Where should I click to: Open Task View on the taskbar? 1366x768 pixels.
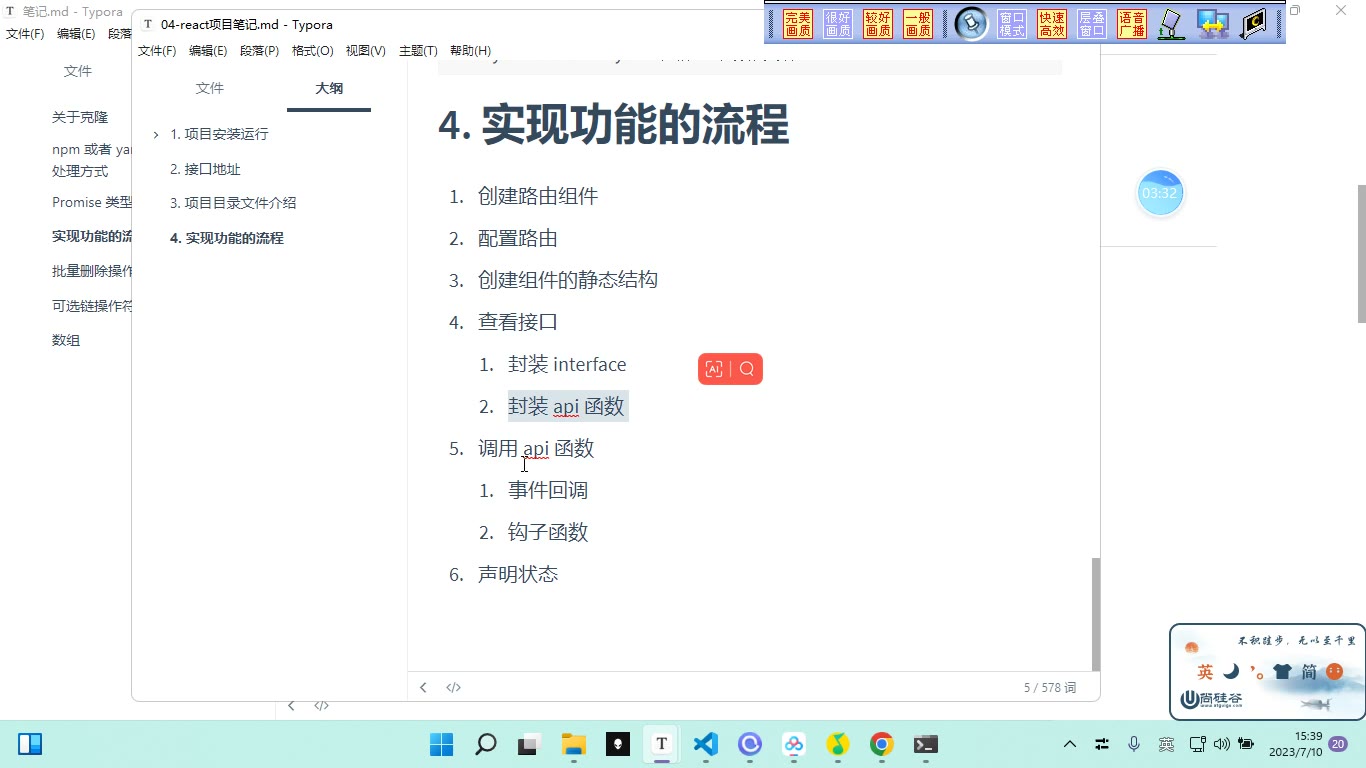(x=529, y=744)
